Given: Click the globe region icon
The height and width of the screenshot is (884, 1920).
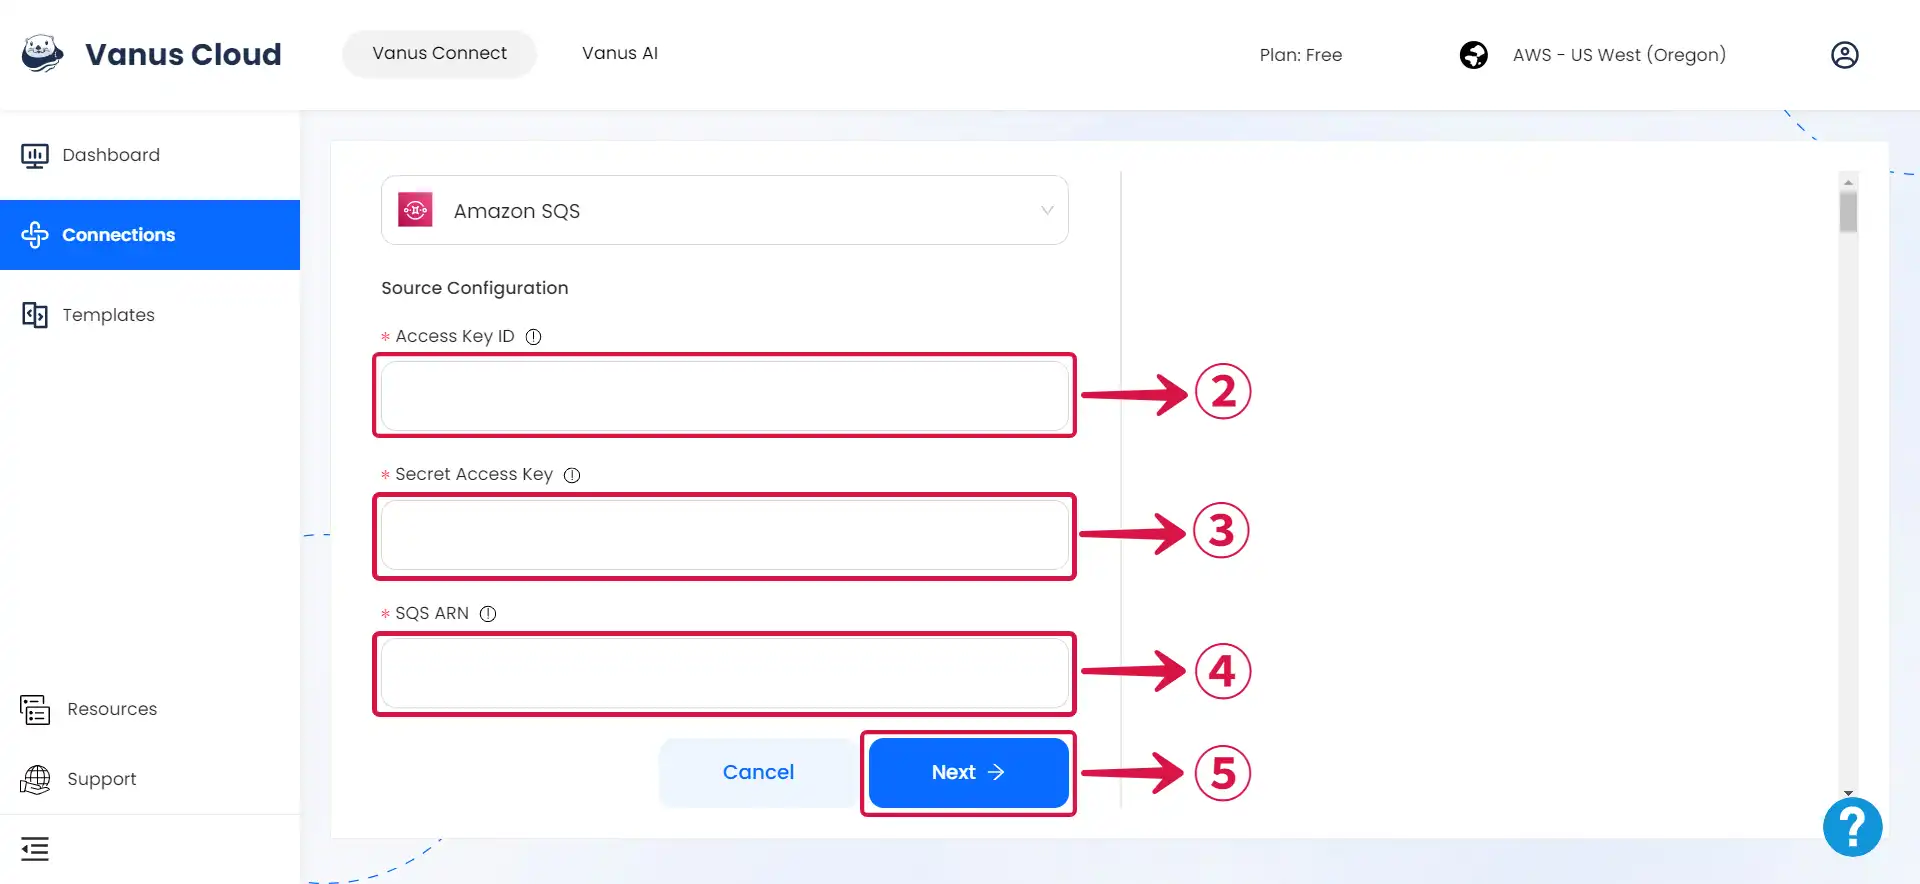Looking at the screenshot, I should [1473, 55].
